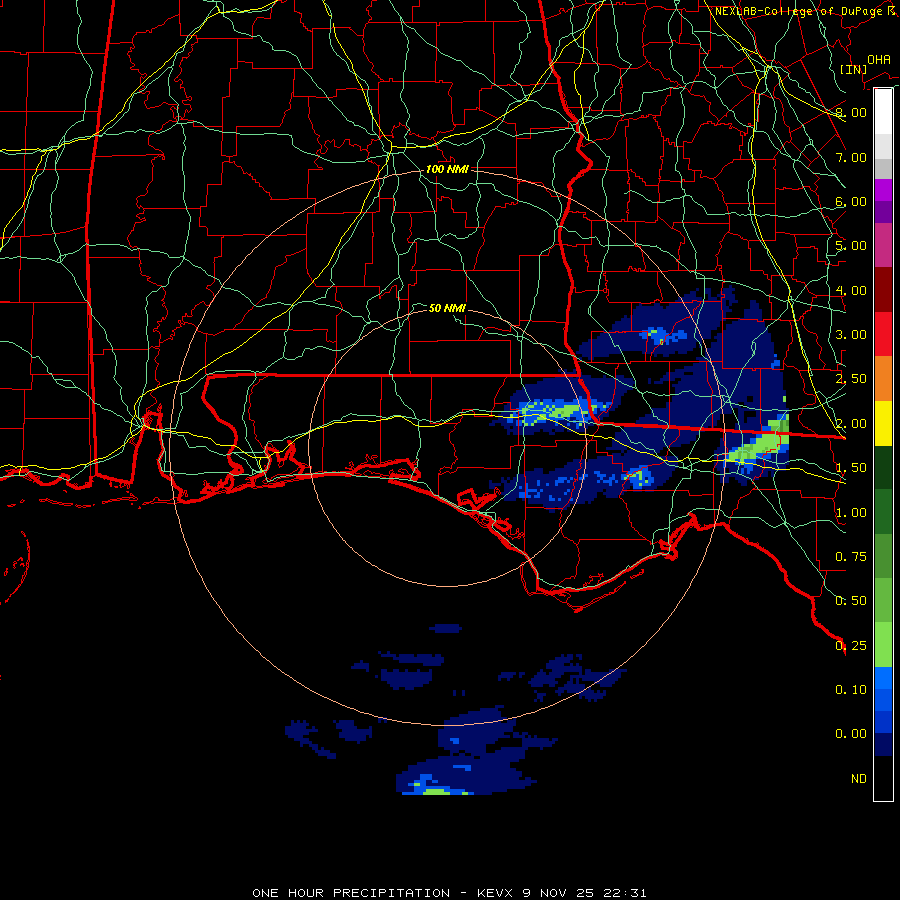Click the '2.00' legend value

851,424
